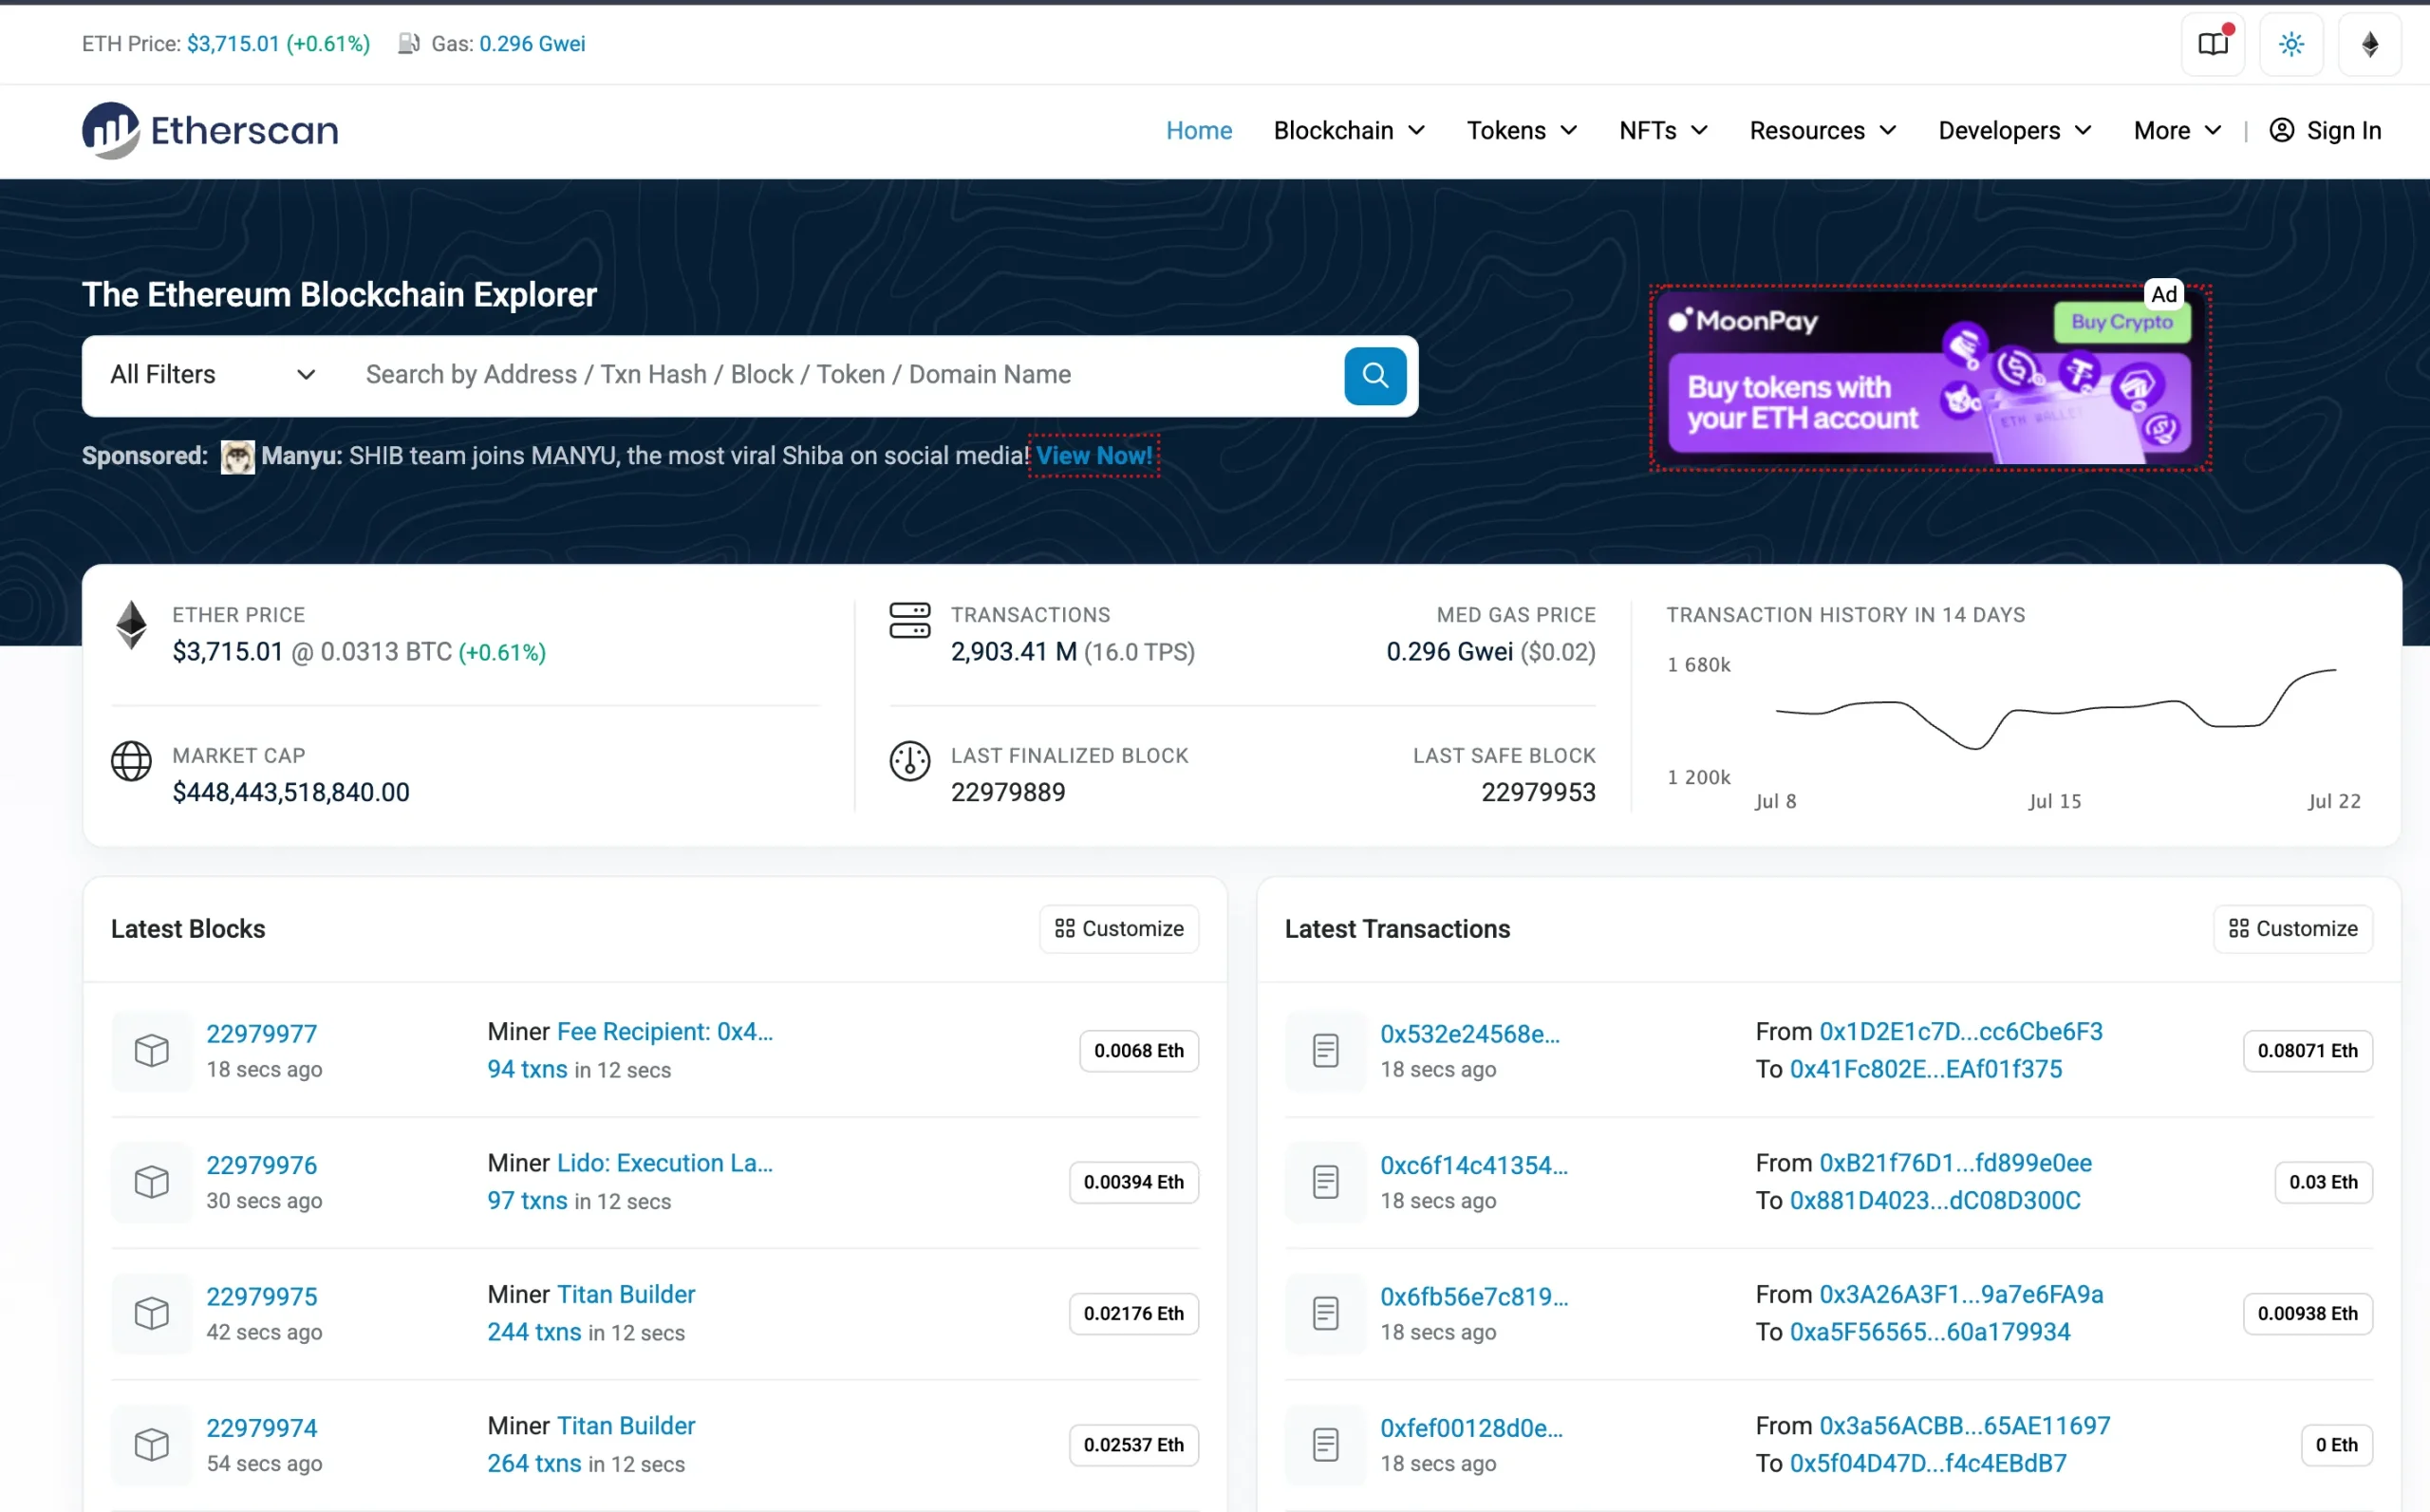Viewport: 2430px width, 1512px height.
Task: Open transaction 0x6fb56e7c819... link
Action: click(x=1473, y=1296)
